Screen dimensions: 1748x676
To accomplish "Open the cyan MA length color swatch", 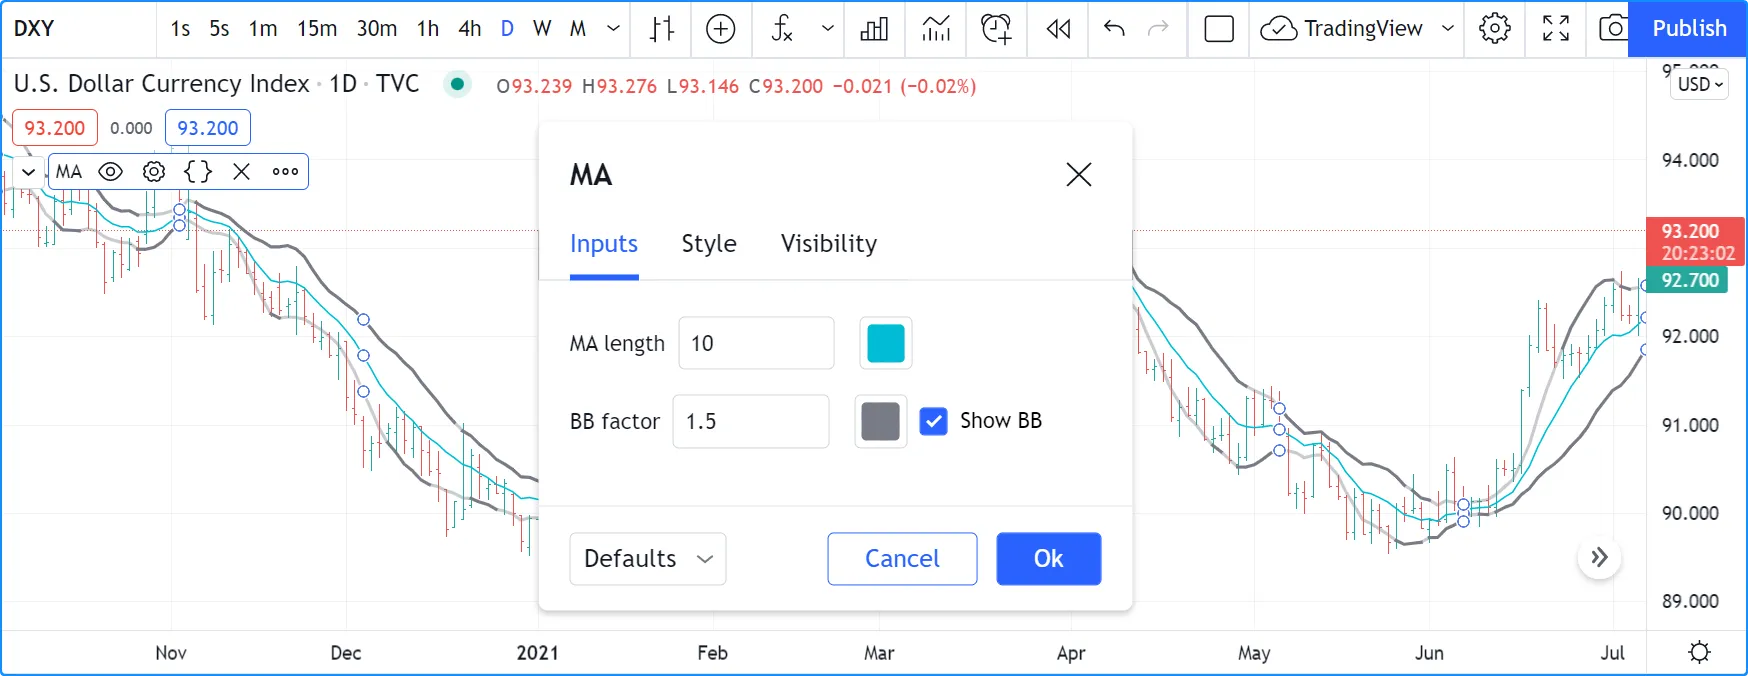I will click(885, 343).
